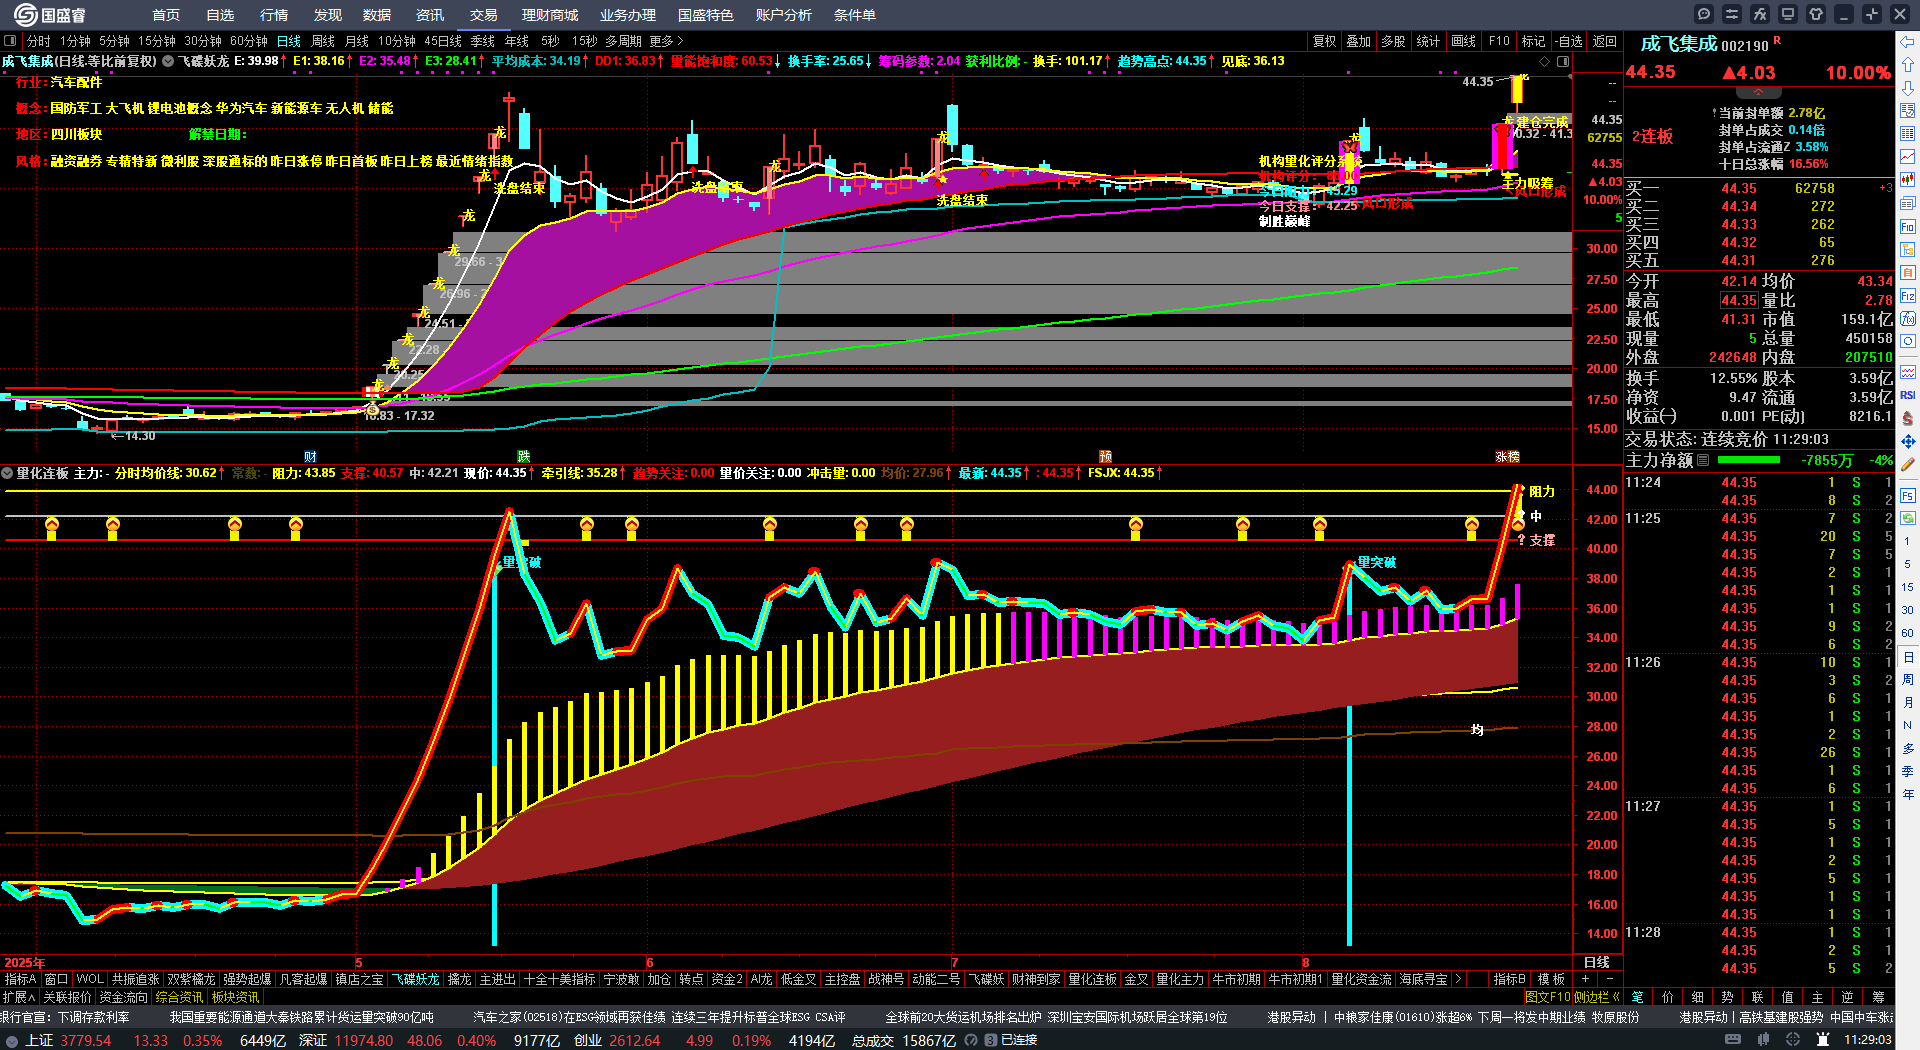This screenshot has height=1050, width=1920.
Task: Click the FS icon in right sidebar
Action: pyautogui.click(x=1908, y=496)
